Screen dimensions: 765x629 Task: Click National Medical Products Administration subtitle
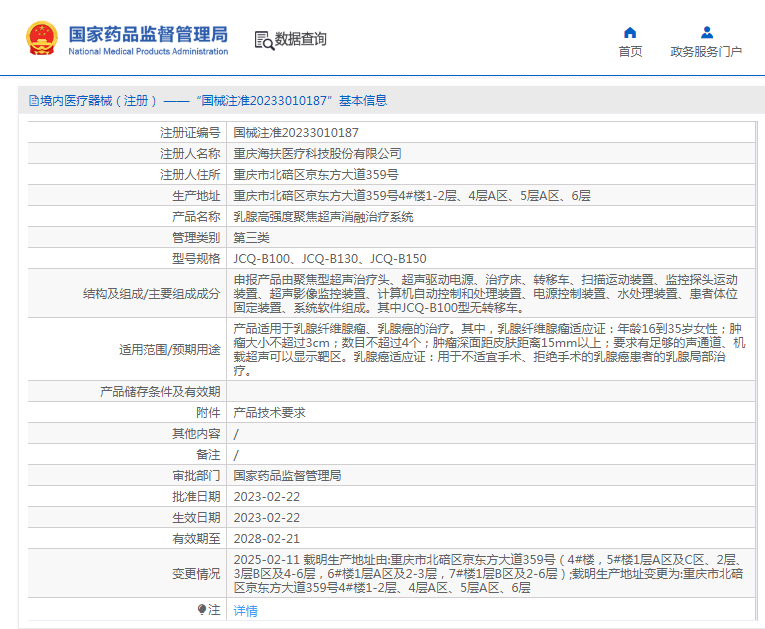(148, 51)
